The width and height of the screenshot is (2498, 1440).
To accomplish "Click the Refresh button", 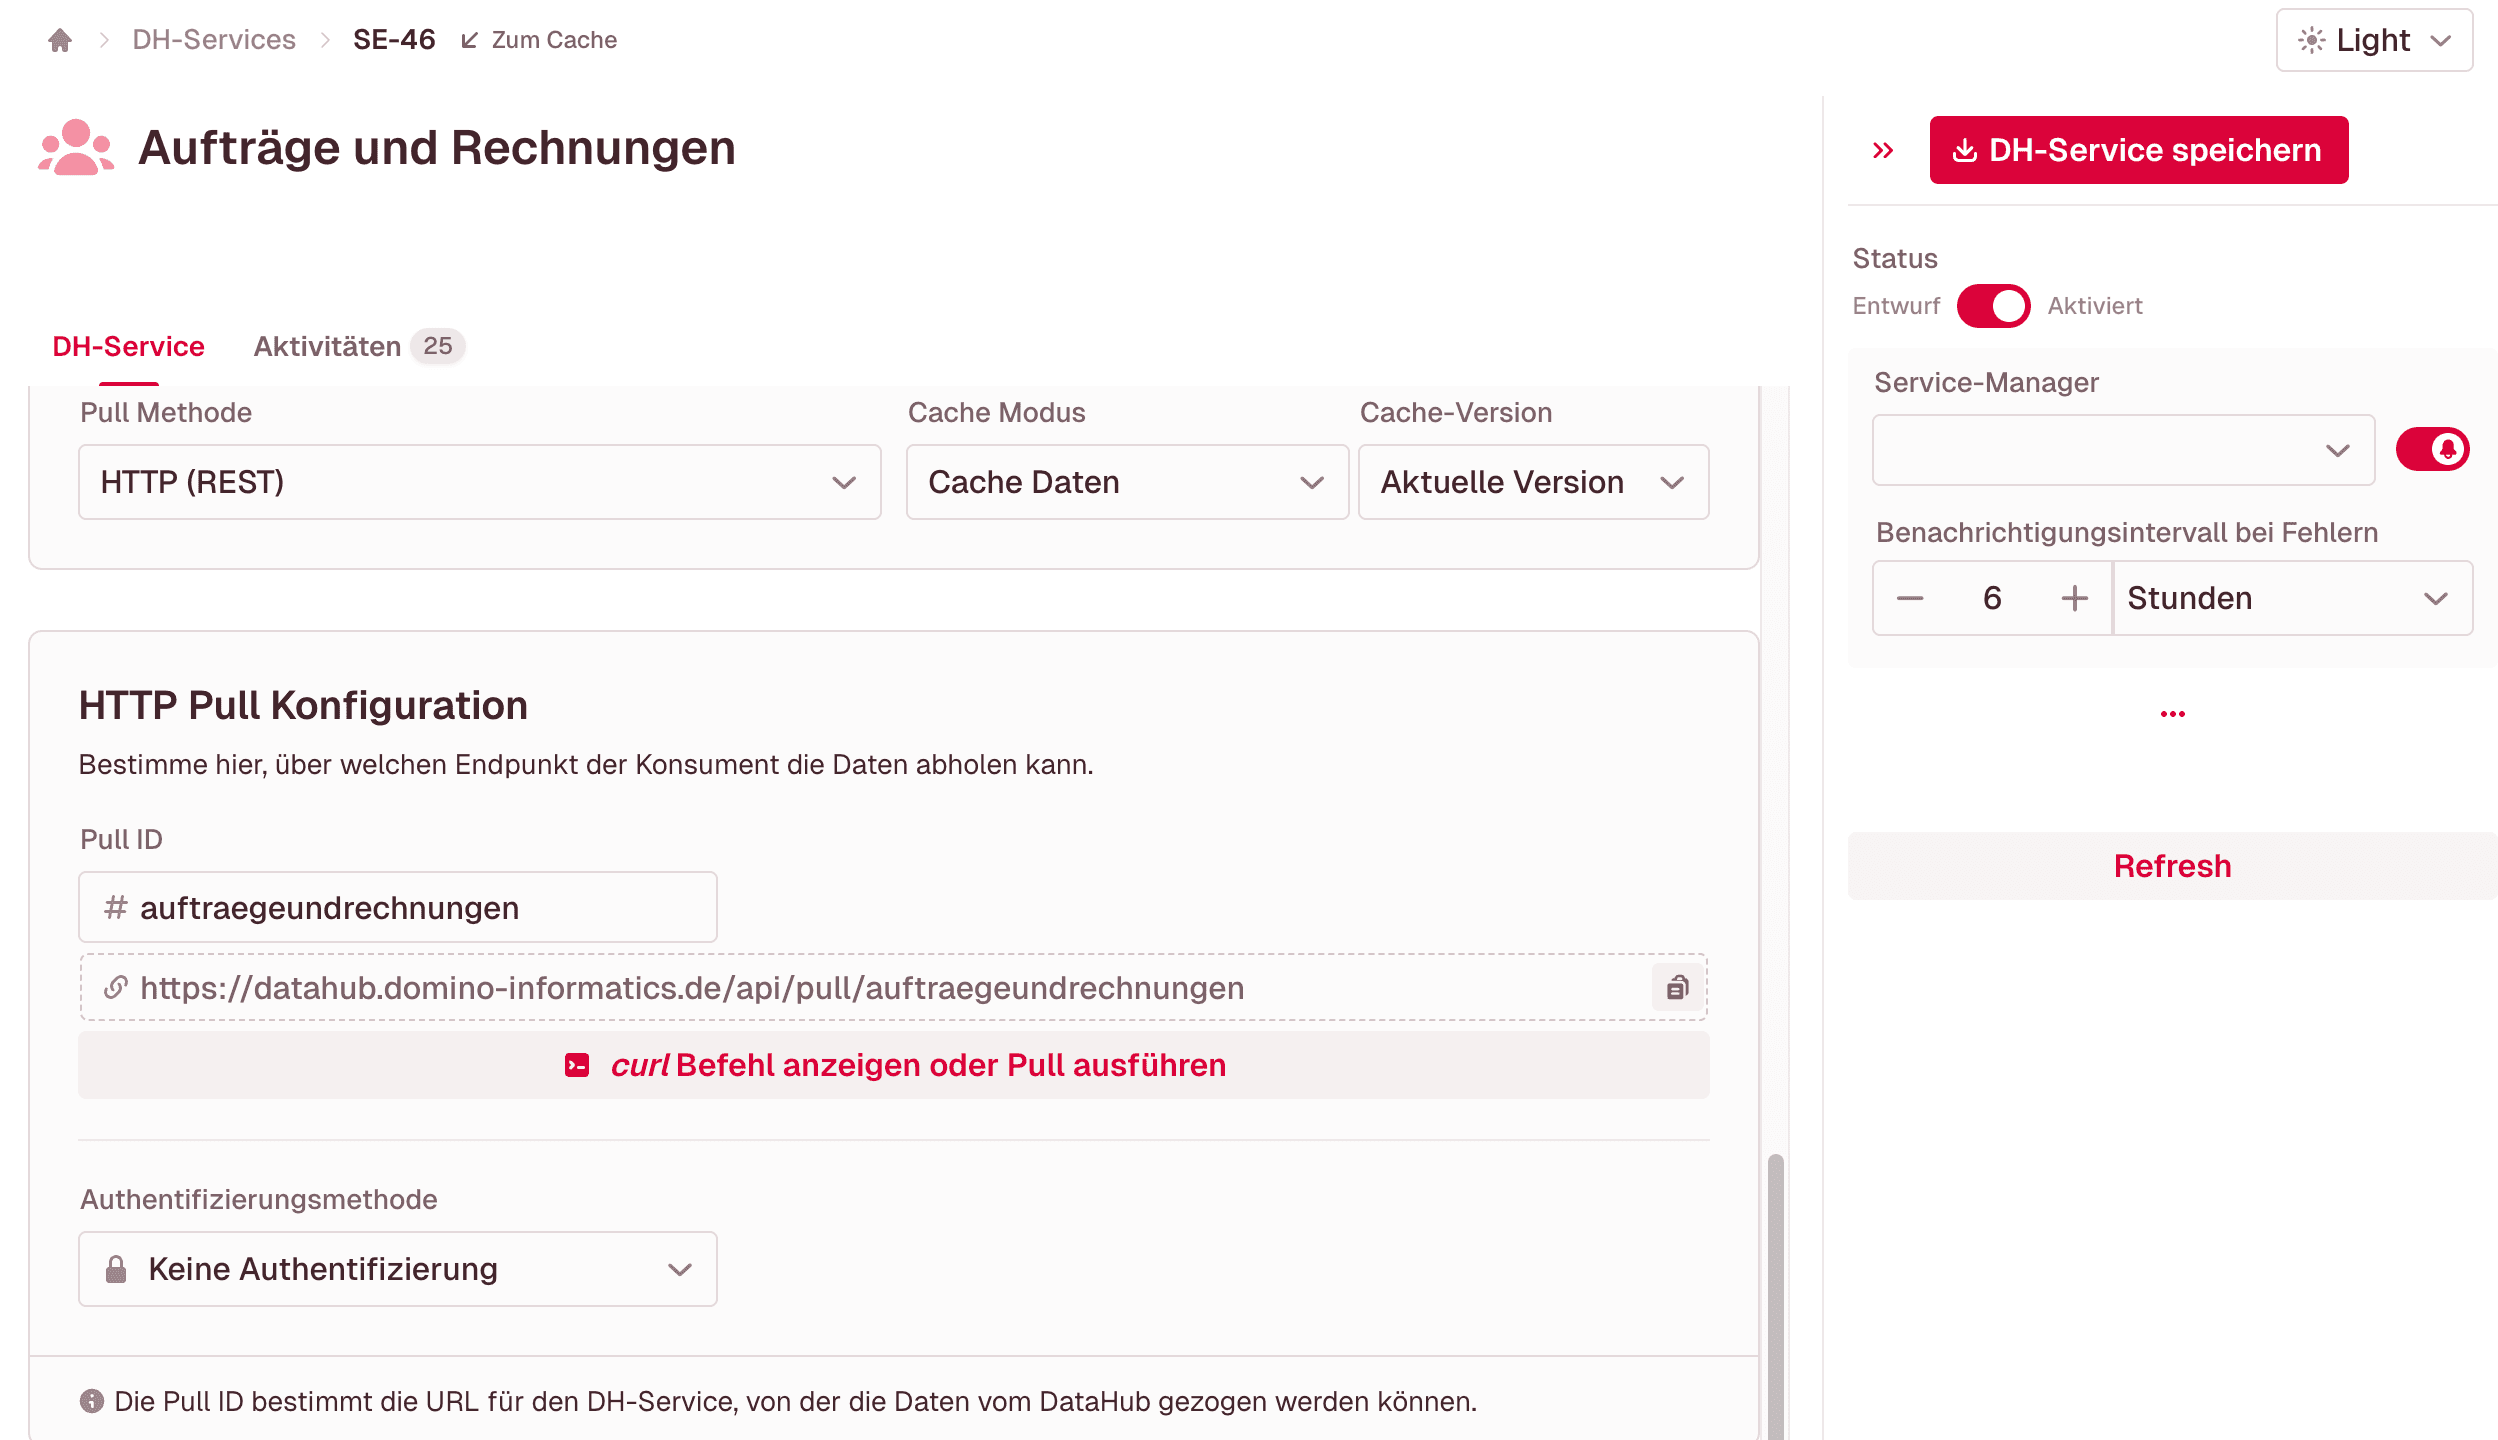I will [2171, 866].
